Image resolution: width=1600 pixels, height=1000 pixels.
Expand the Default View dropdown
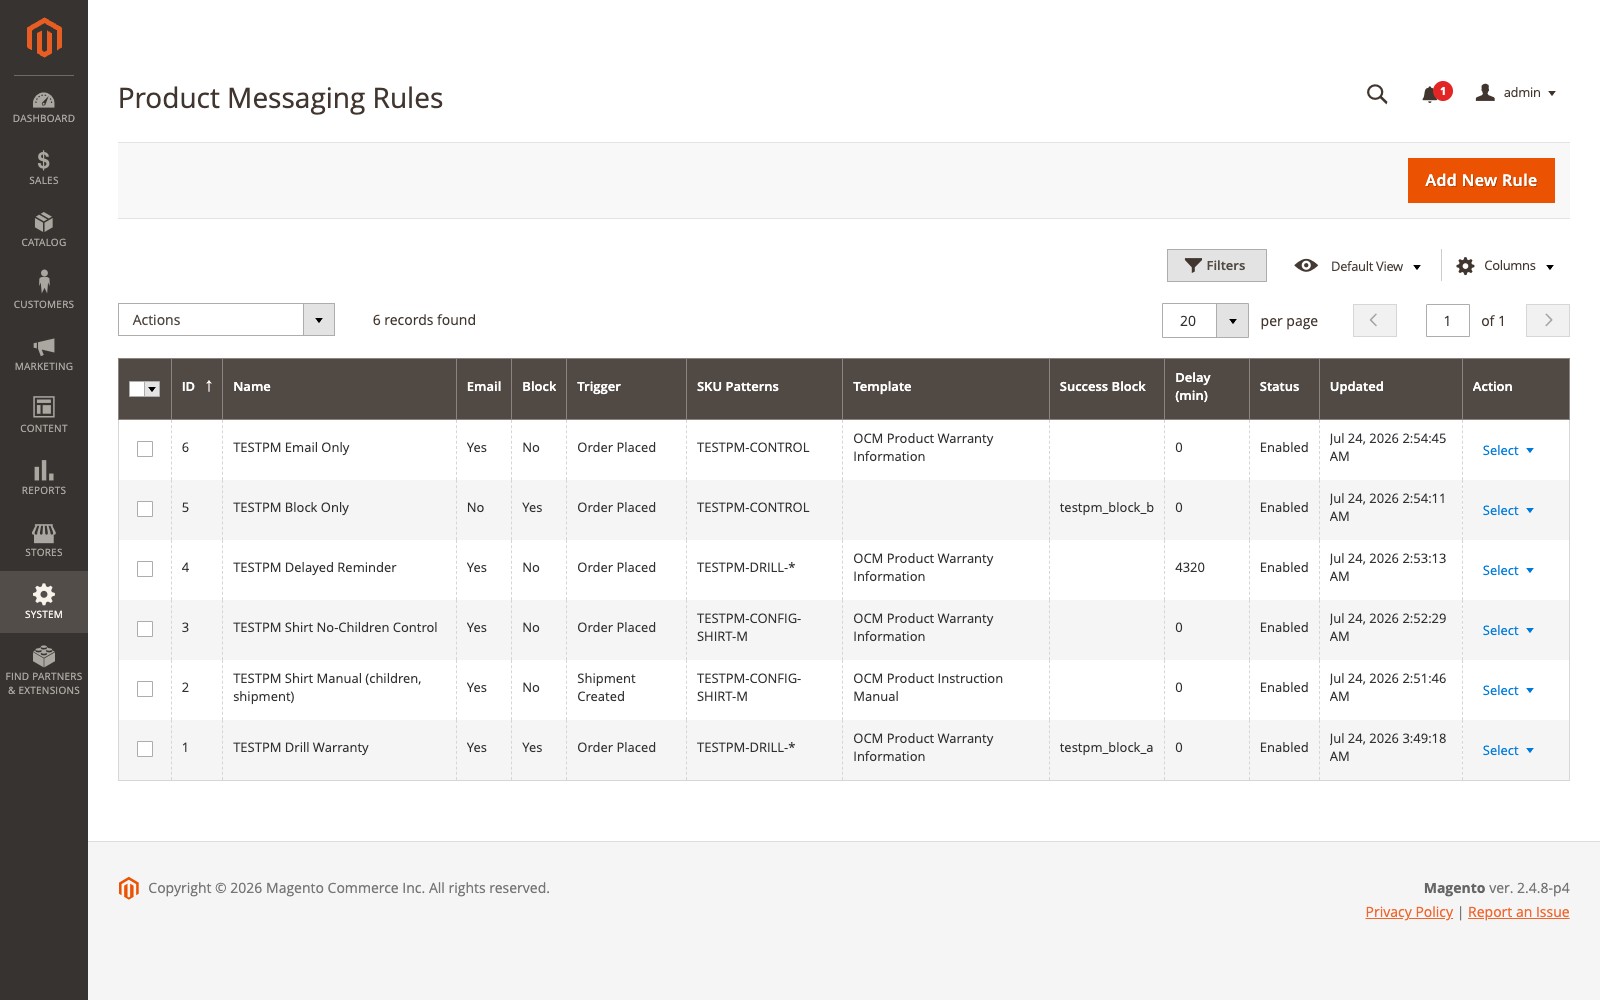1358,266
